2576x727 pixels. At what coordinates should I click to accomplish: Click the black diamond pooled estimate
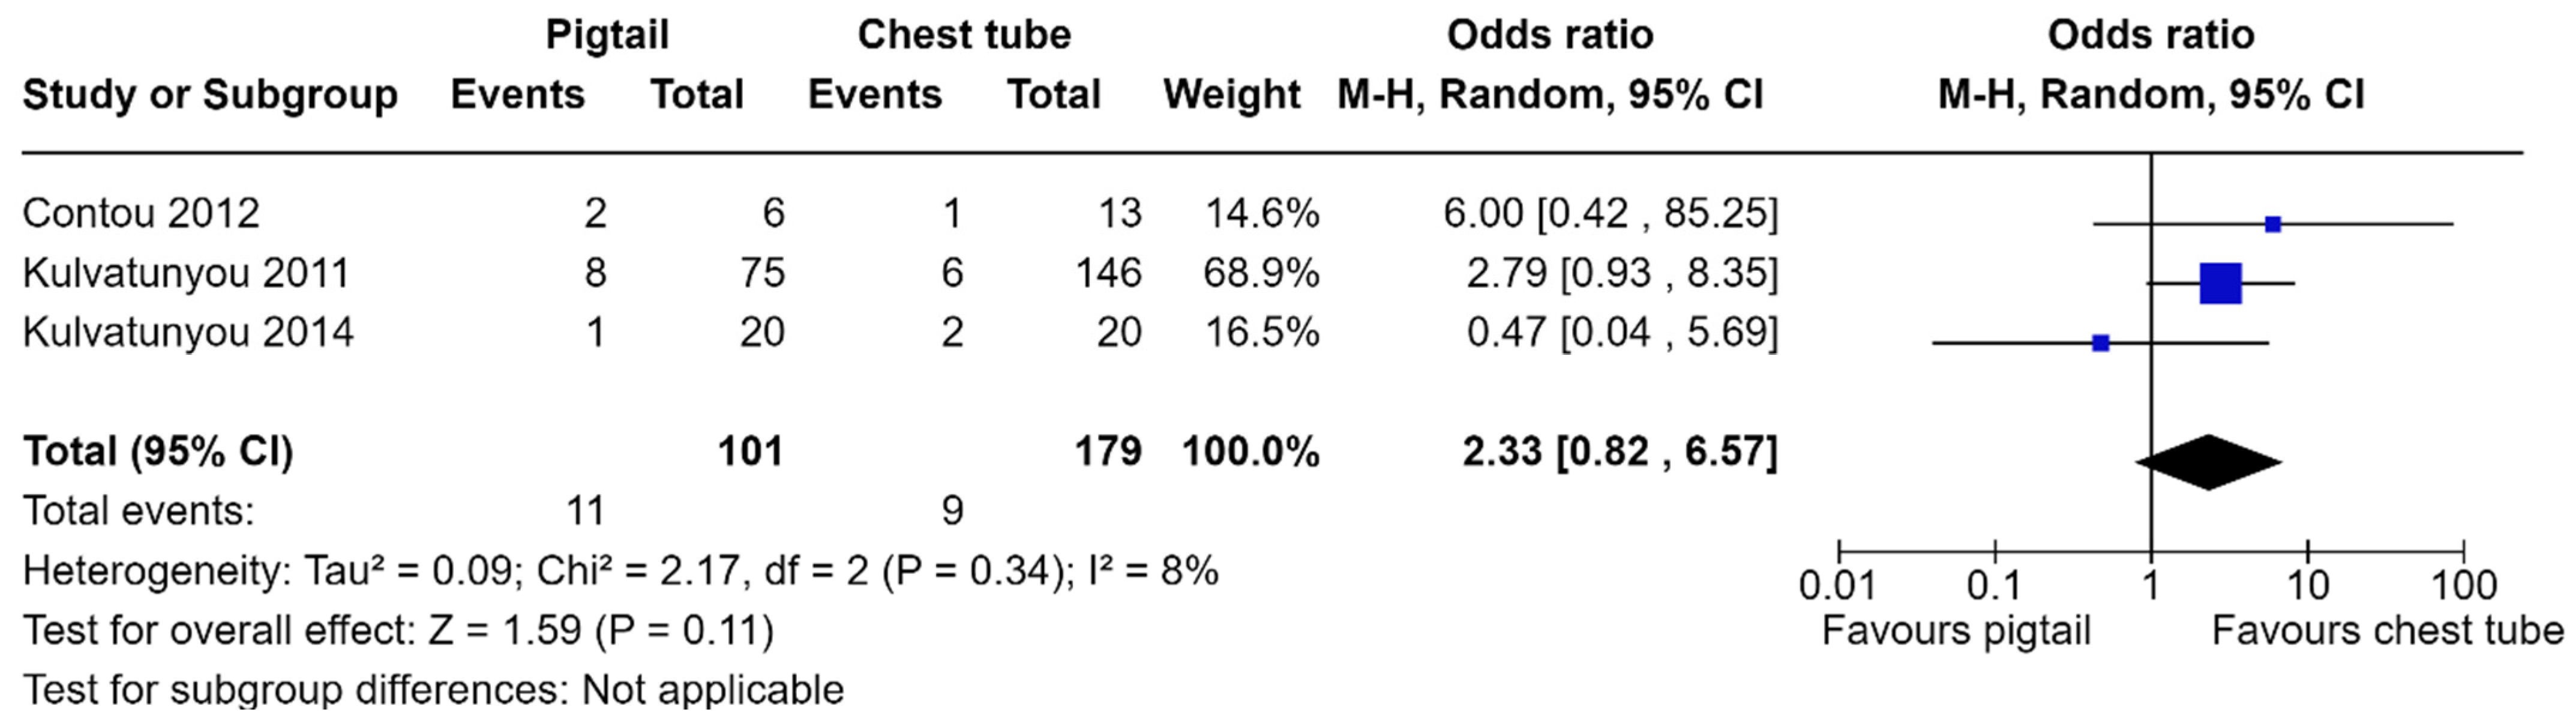[x=2209, y=462]
